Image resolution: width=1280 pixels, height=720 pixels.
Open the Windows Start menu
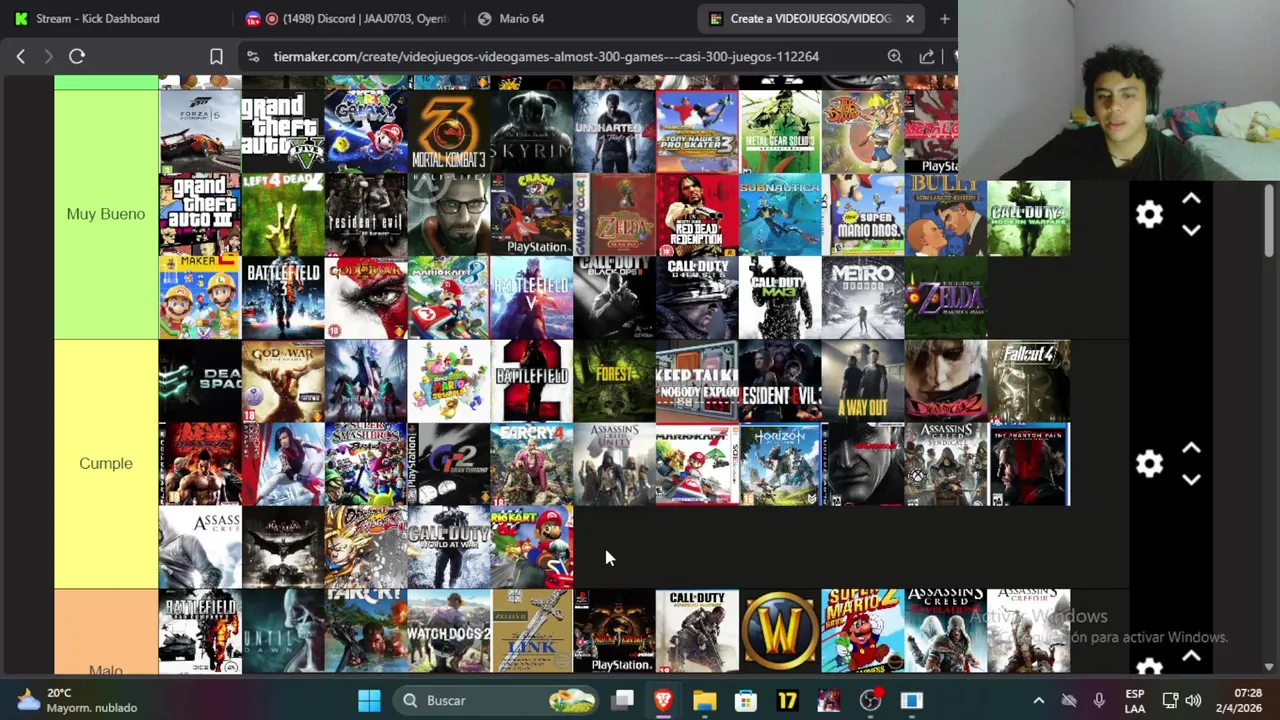pyautogui.click(x=369, y=701)
